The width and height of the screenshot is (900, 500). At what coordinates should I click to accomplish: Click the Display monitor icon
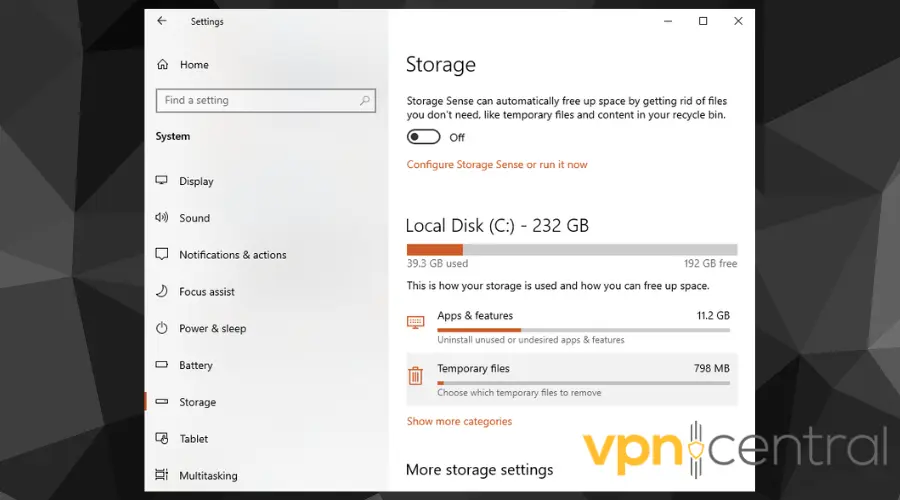(162, 181)
